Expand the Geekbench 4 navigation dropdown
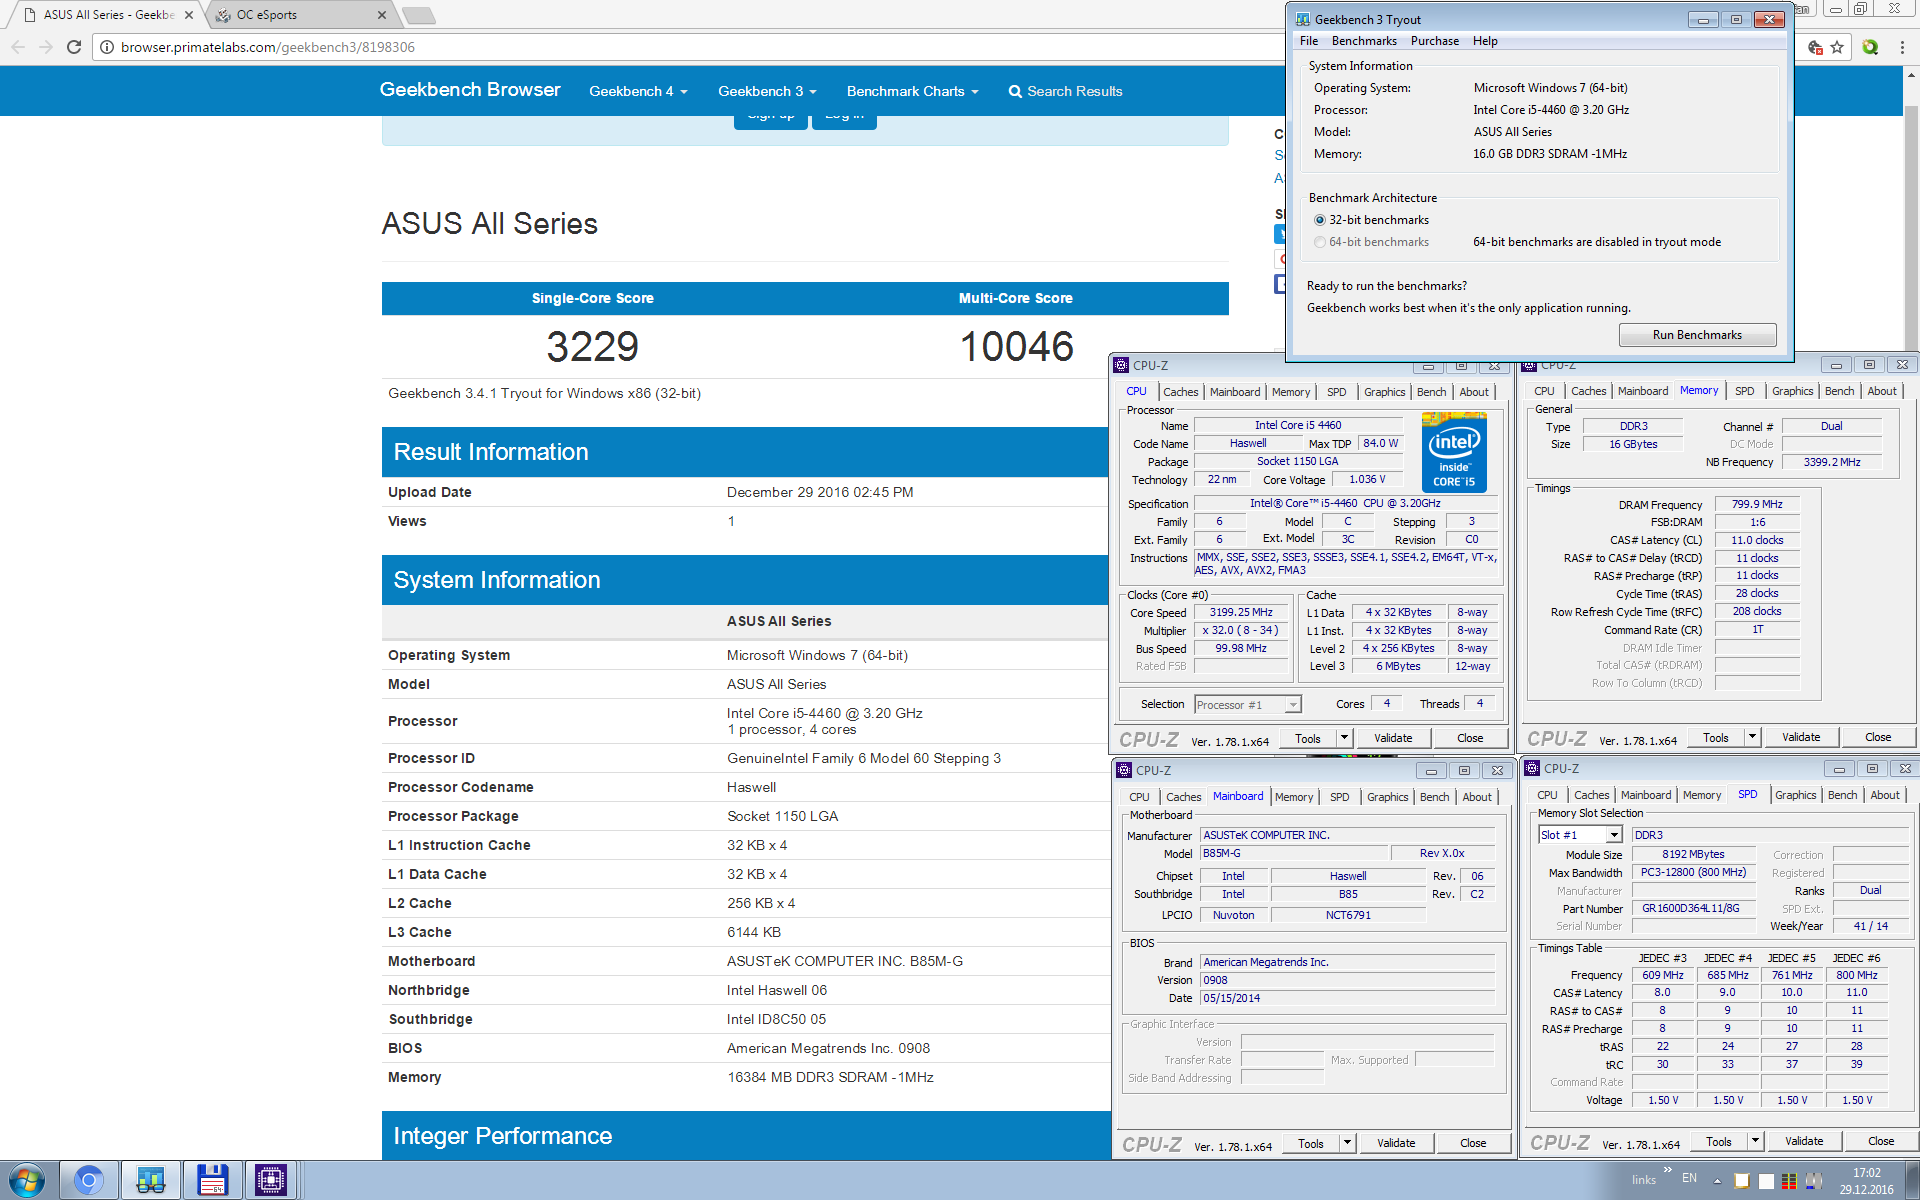Image resolution: width=1920 pixels, height=1200 pixels. 638,91
